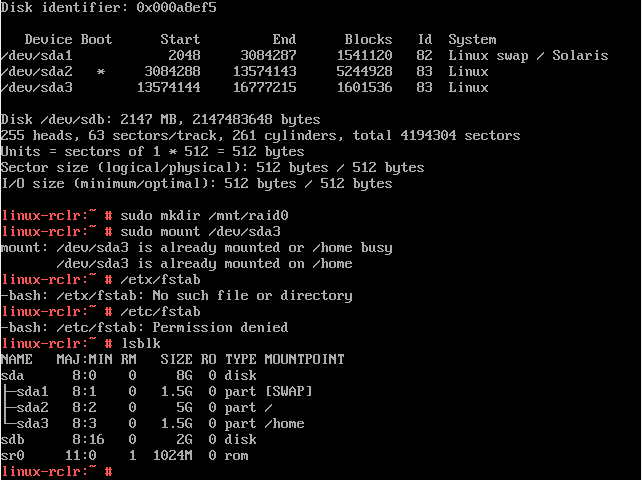The width and height of the screenshot is (642, 480).
Task: Click the sr0 rom device name
Action: 14,455
